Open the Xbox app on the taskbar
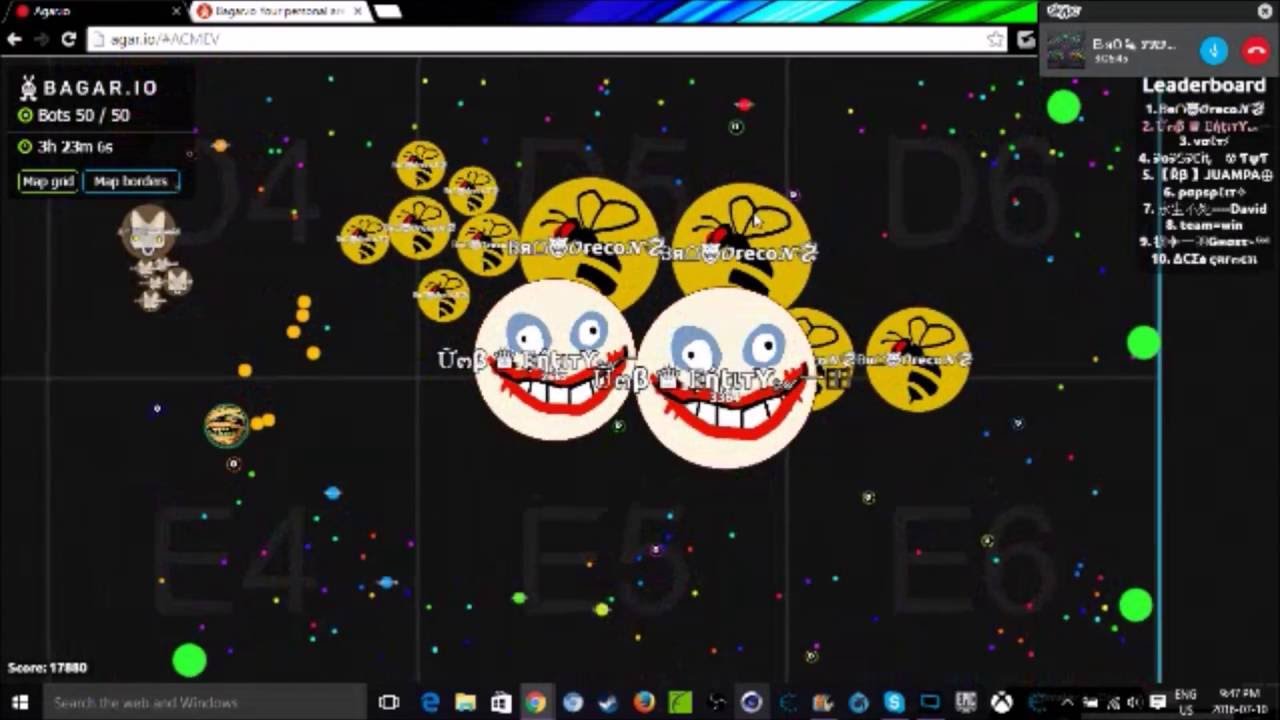 (x=1001, y=702)
